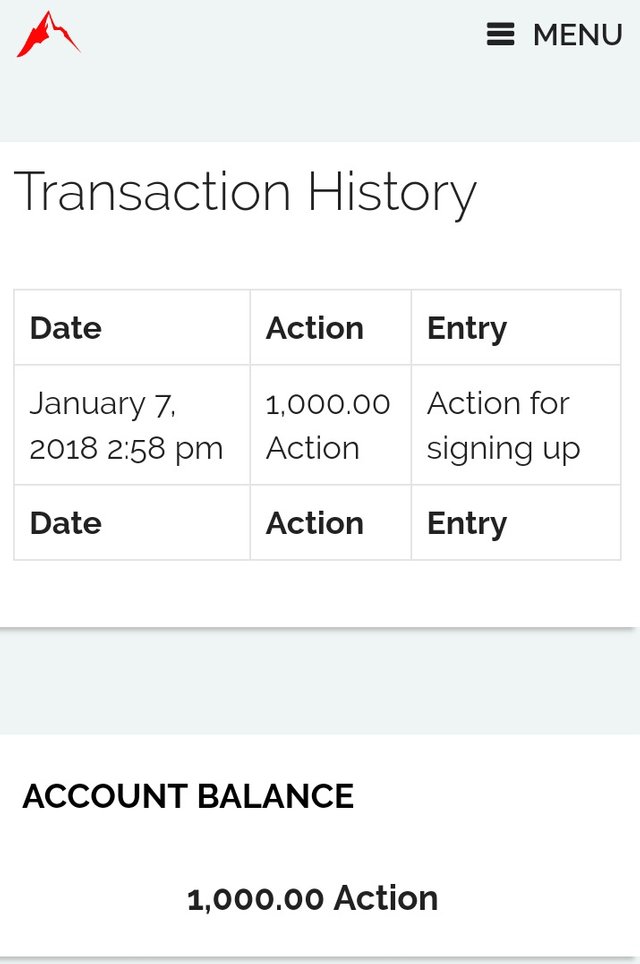Image resolution: width=640 pixels, height=964 pixels.
Task: Select the top Date column header
Action: 66,328
